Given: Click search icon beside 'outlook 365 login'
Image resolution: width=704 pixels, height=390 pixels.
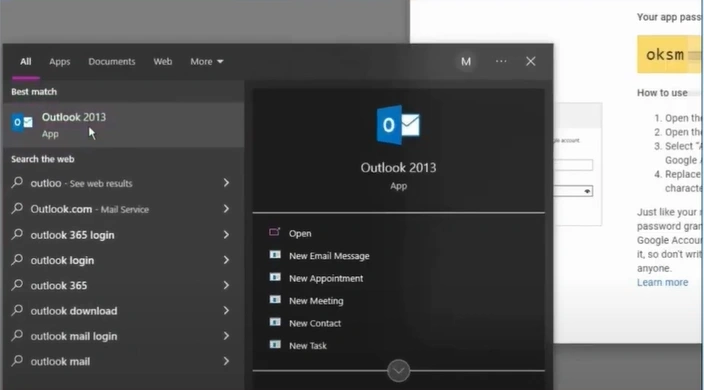Looking at the screenshot, I should 17,234.
